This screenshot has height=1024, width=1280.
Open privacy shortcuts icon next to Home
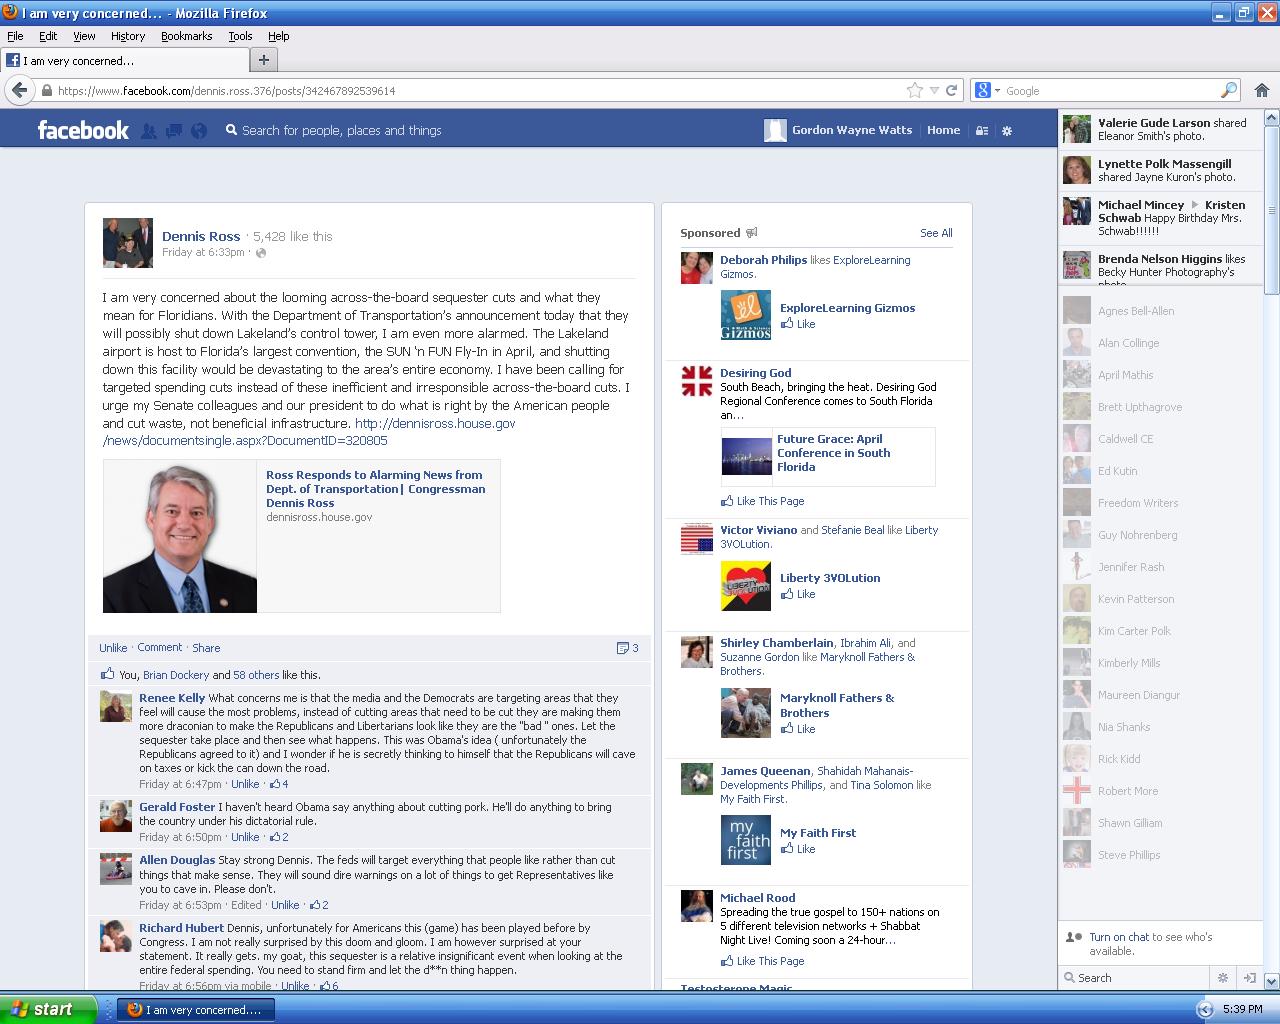(982, 131)
